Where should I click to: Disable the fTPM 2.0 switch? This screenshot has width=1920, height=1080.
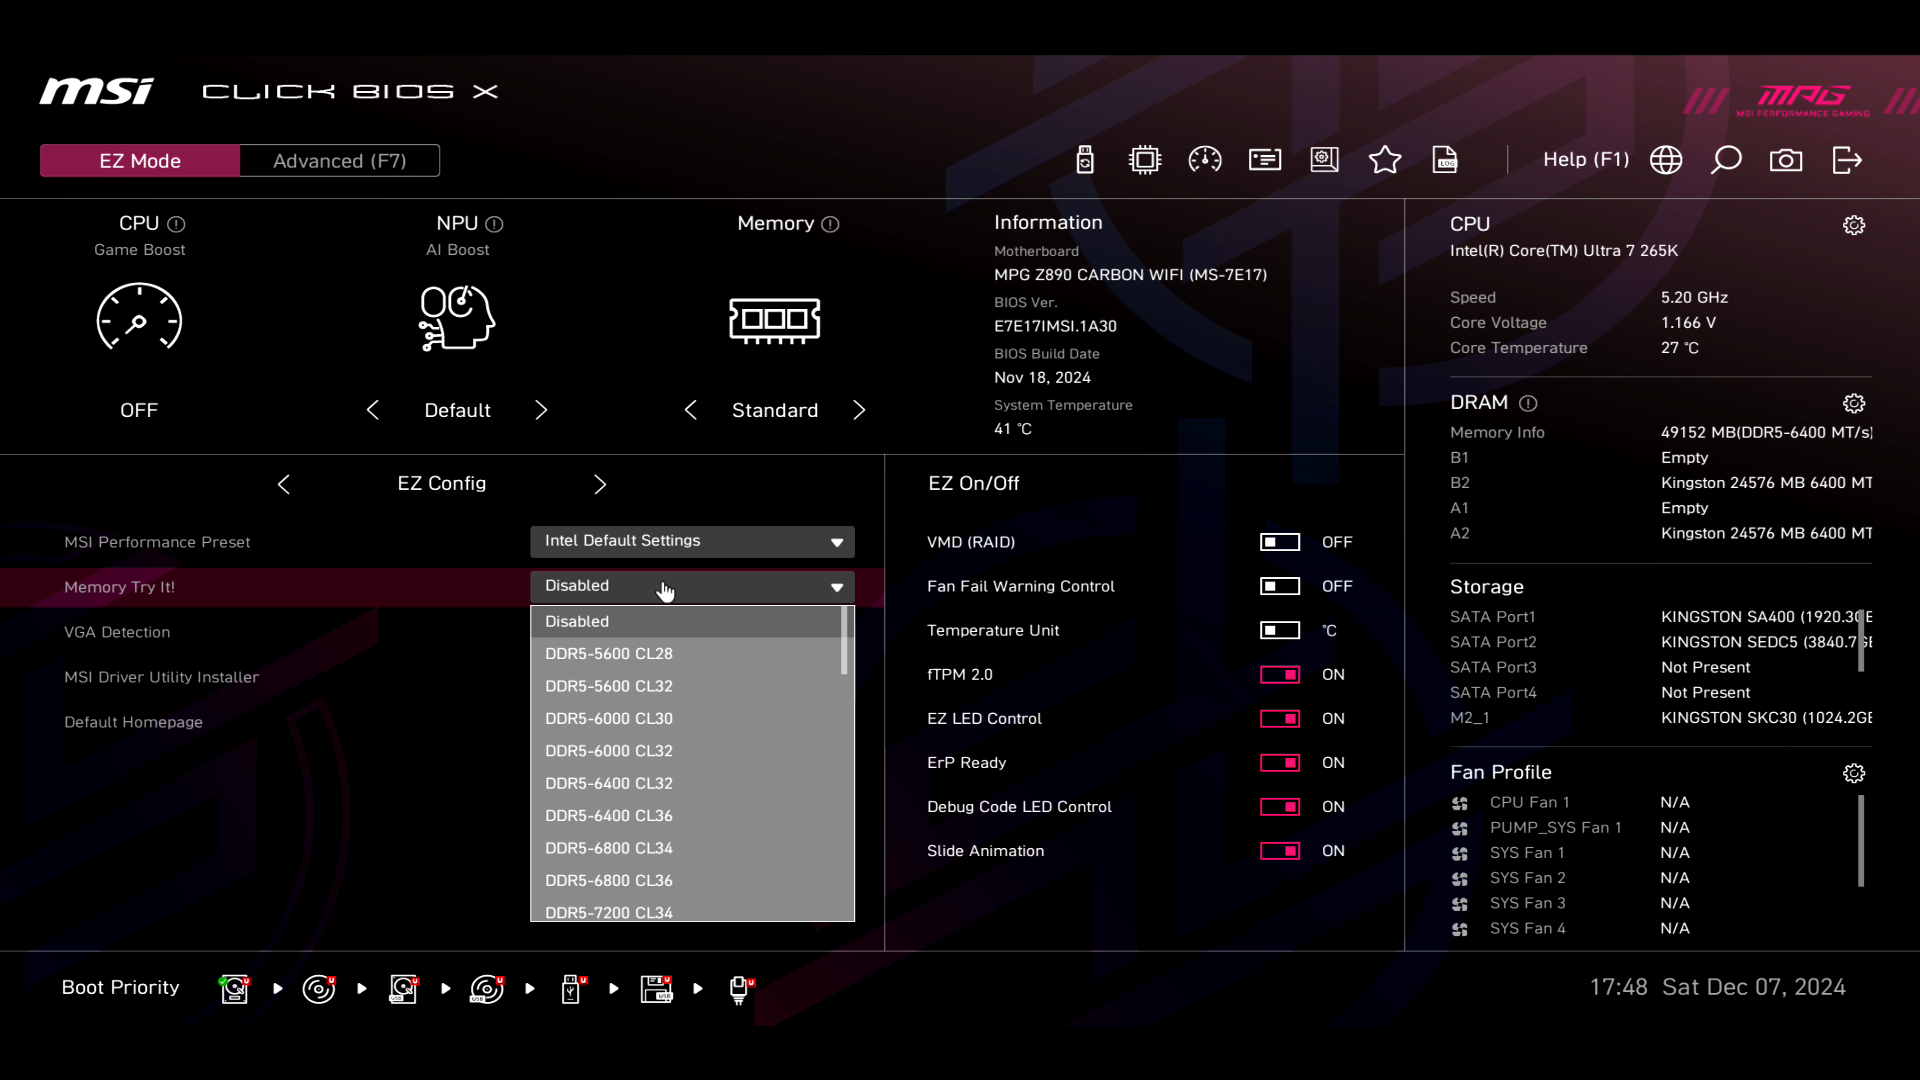(x=1280, y=675)
